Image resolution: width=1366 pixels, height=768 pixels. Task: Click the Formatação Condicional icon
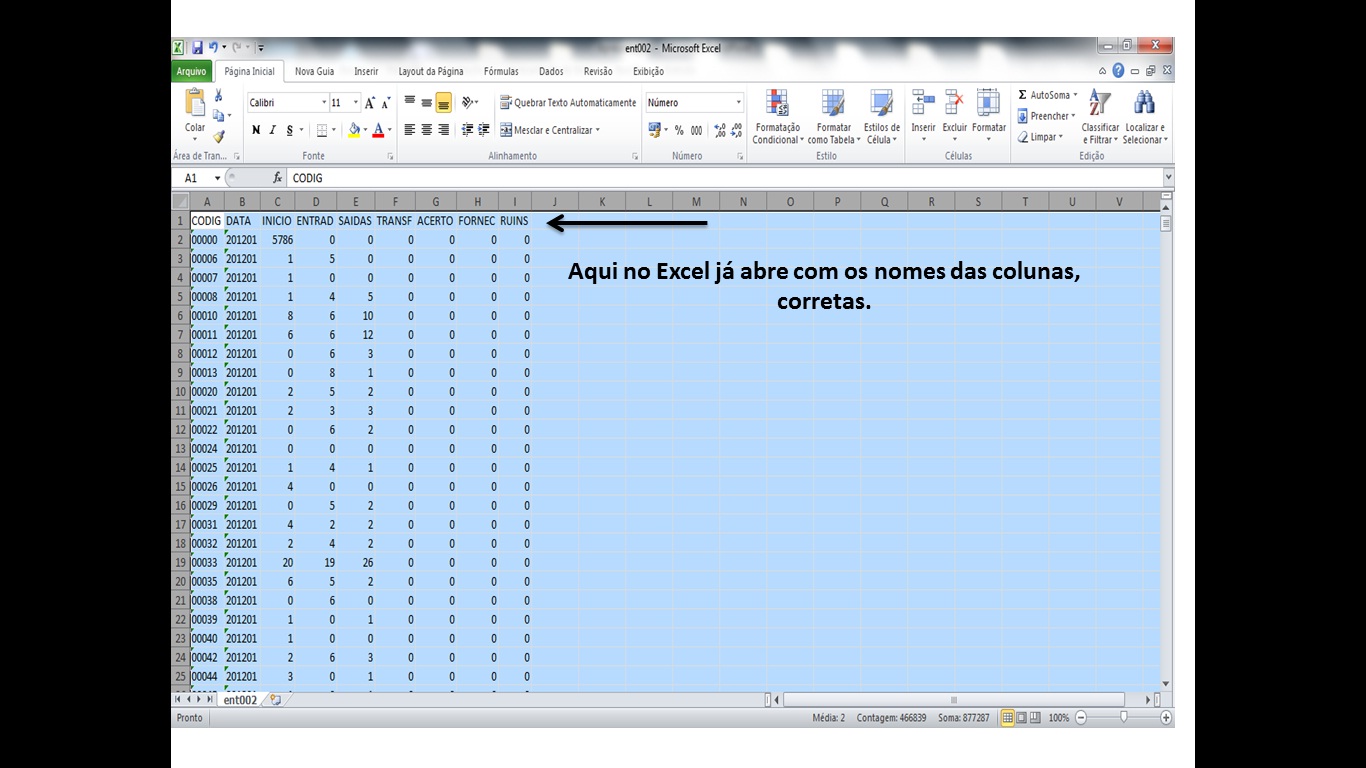[x=777, y=103]
